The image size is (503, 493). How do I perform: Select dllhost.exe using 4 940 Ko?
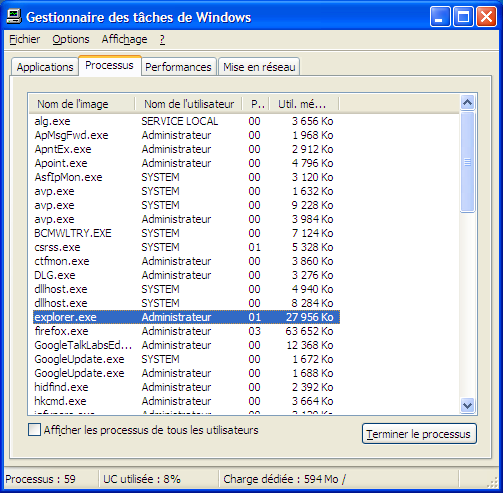pyautogui.click(x=186, y=289)
